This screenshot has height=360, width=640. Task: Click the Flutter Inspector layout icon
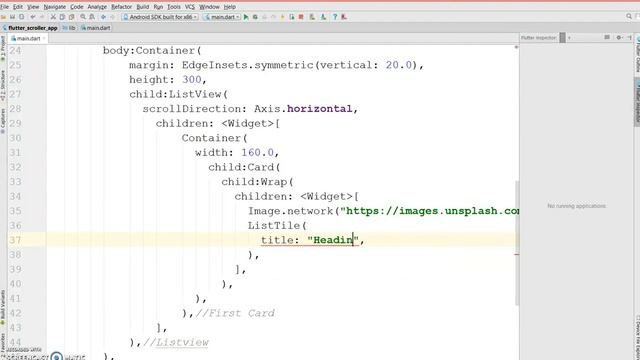click(607, 38)
